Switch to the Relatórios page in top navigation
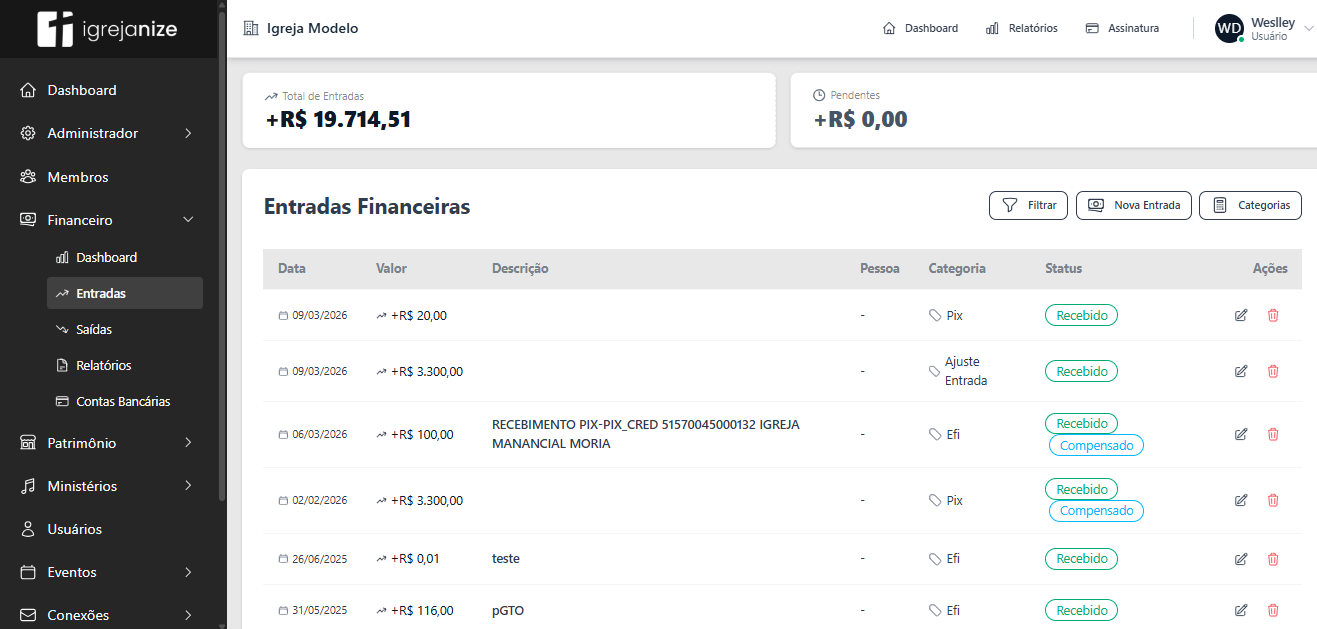The width and height of the screenshot is (1317, 629). (x=1021, y=28)
